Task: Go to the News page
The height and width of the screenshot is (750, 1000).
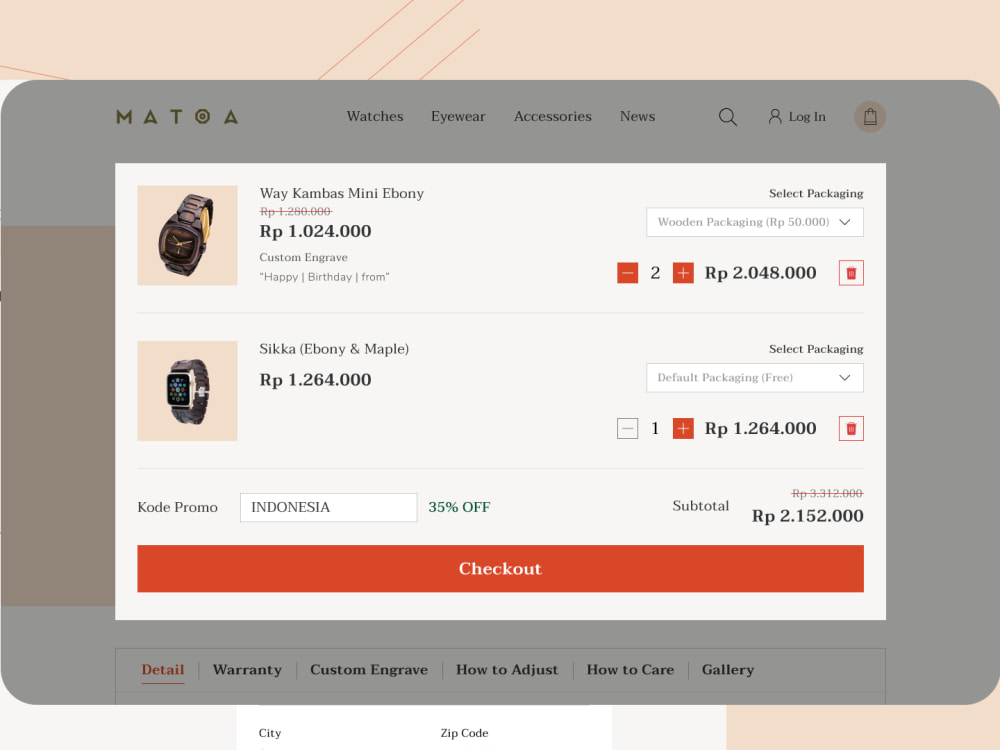Action: (x=638, y=116)
